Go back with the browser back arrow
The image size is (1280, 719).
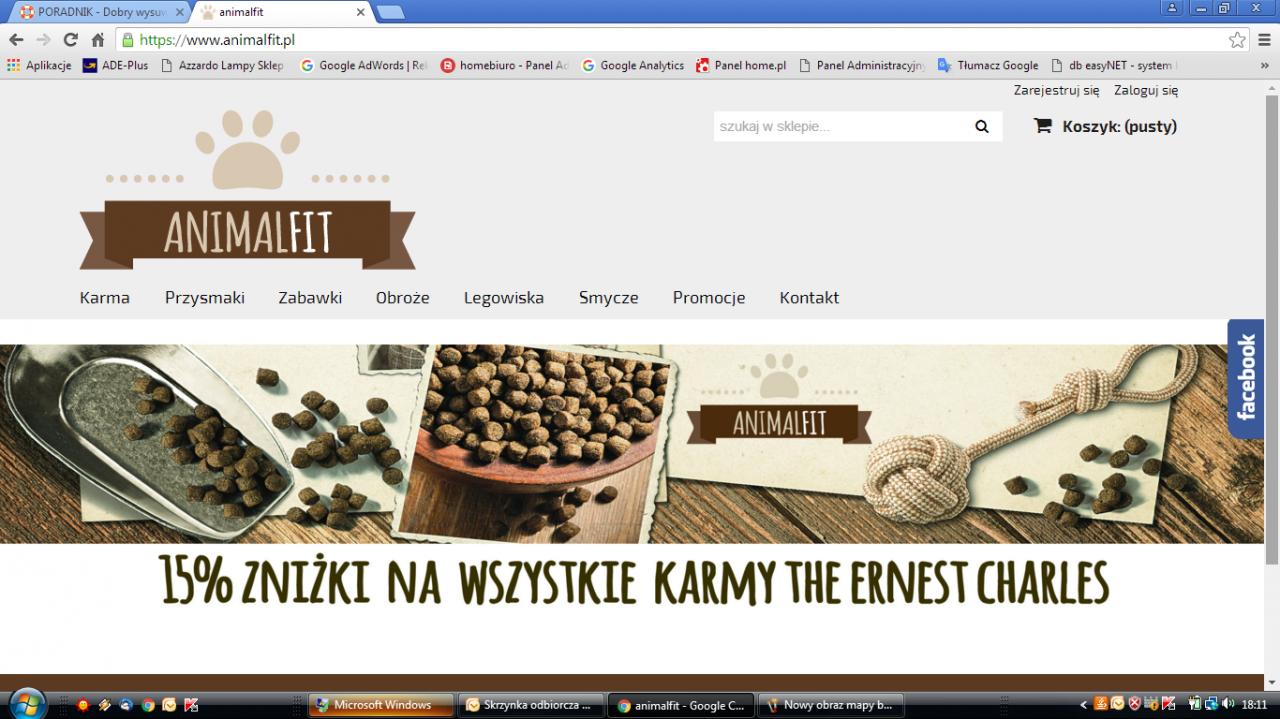pyautogui.click(x=16, y=40)
